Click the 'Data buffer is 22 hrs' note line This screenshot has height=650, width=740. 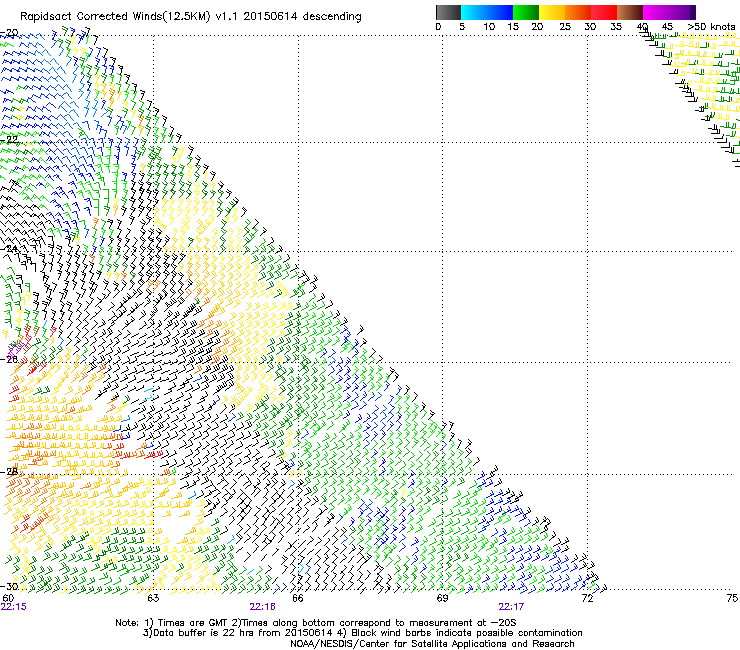(x=362, y=633)
